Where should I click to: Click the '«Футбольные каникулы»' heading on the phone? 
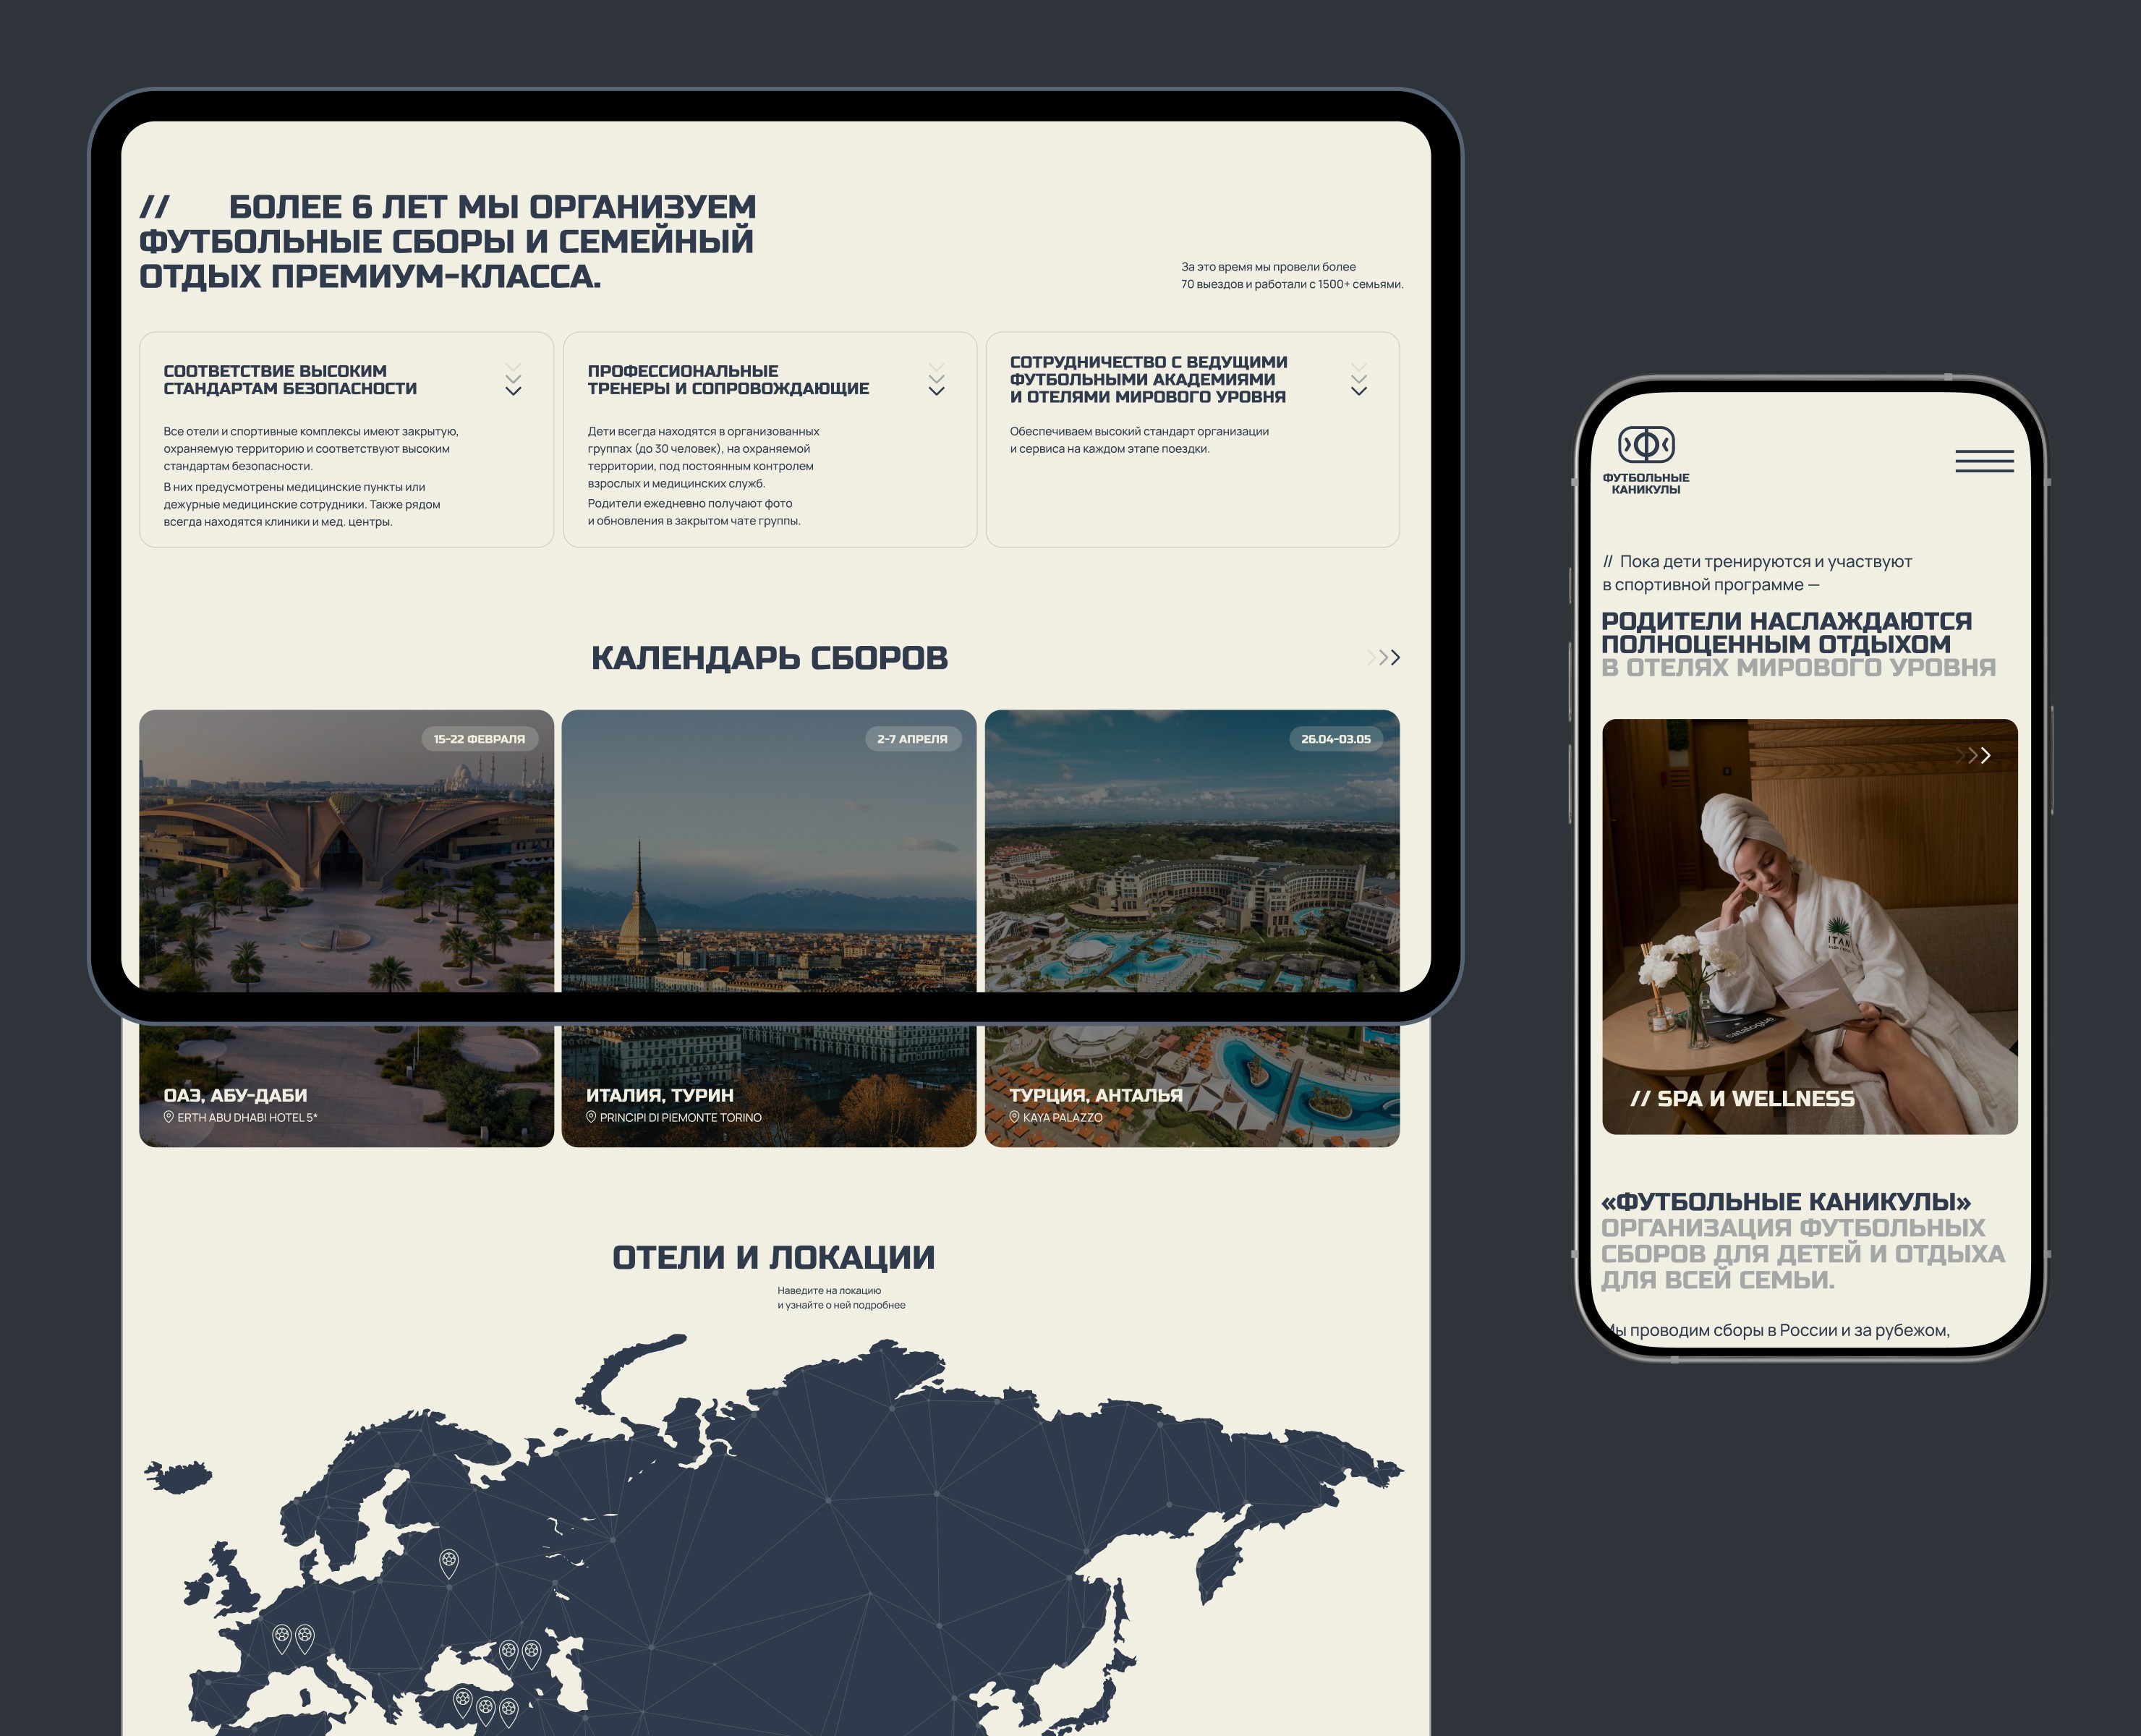coord(1786,1201)
